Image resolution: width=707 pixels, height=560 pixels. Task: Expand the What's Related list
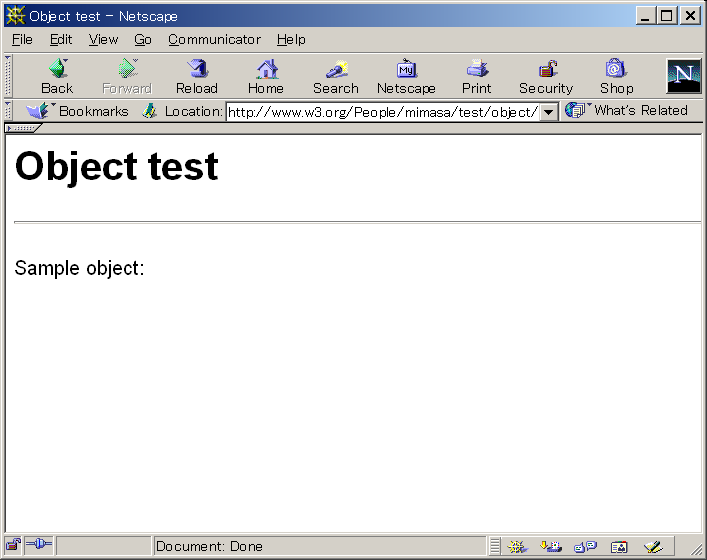627,111
